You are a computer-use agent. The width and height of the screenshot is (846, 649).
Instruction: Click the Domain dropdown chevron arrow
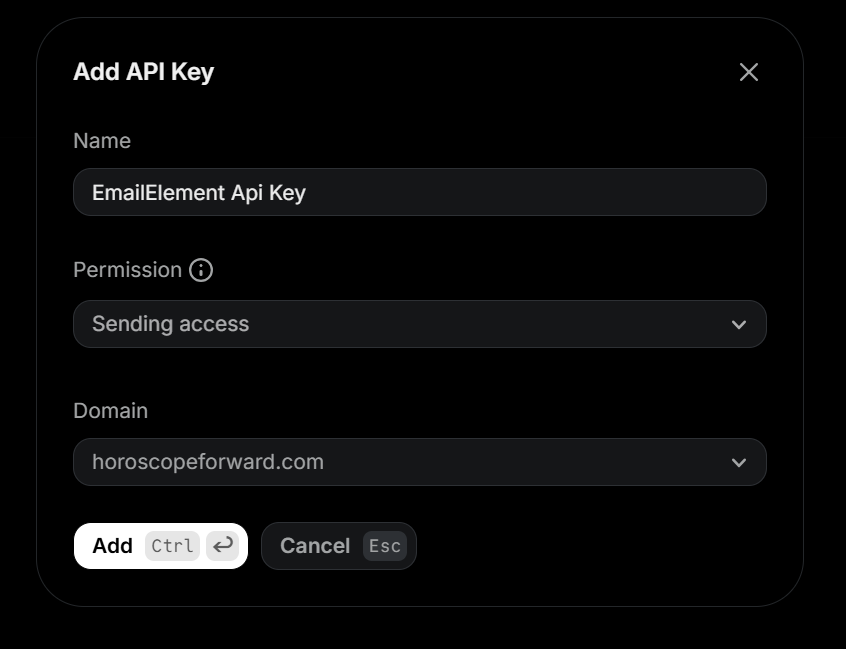click(x=739, y=462)
